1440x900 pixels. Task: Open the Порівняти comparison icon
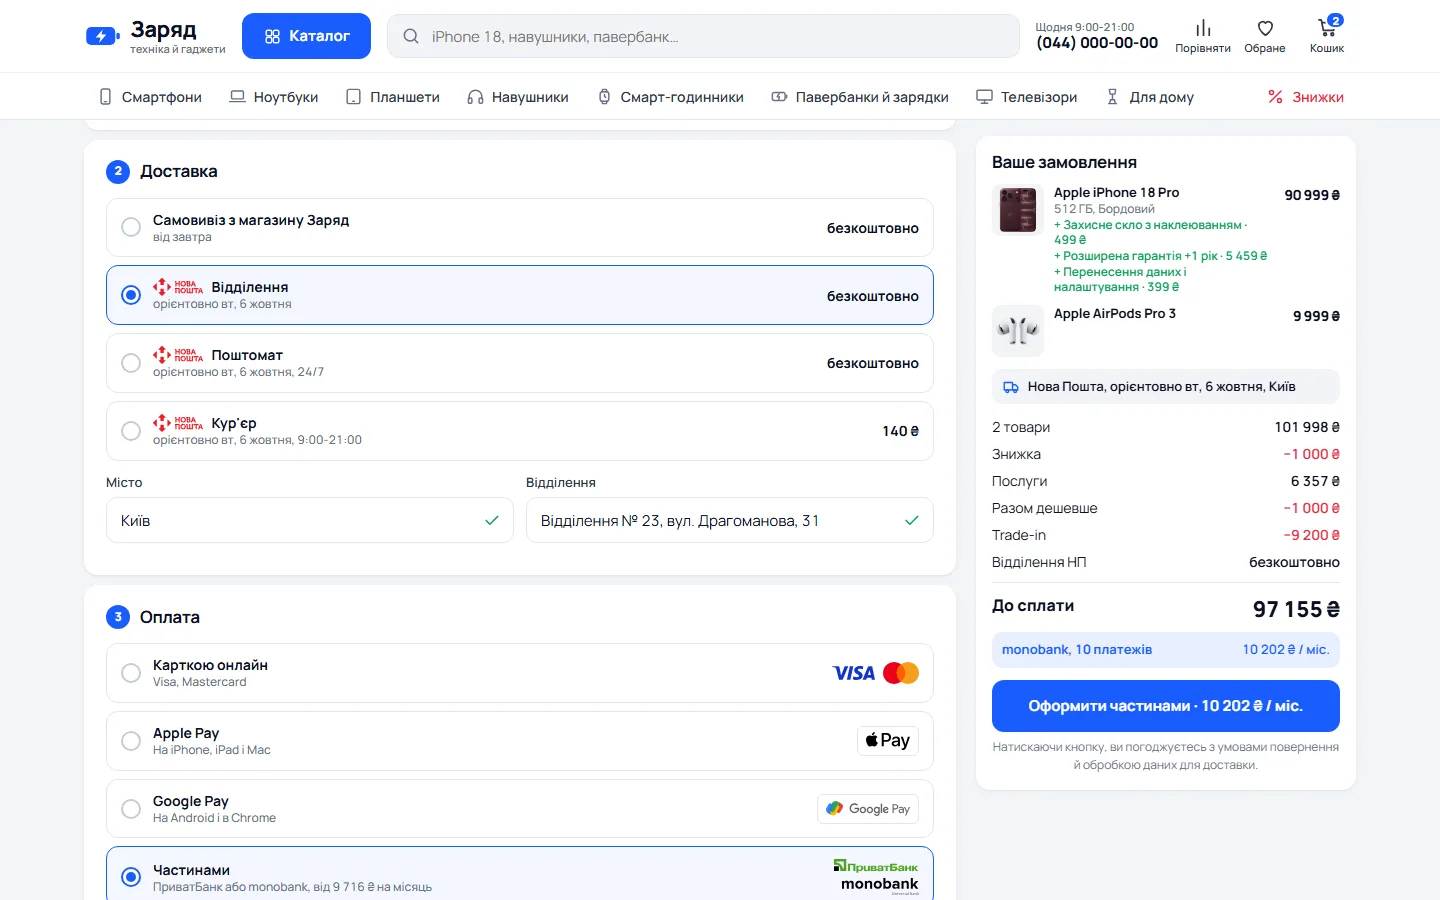pyautogui.click(x=1203, y=36)
